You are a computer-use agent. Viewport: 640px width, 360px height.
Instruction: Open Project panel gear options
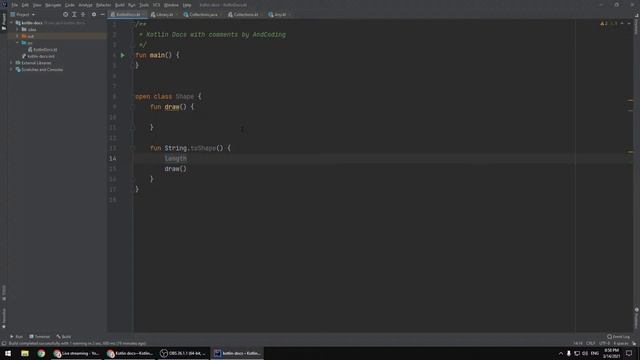click(x=94, y=14)
